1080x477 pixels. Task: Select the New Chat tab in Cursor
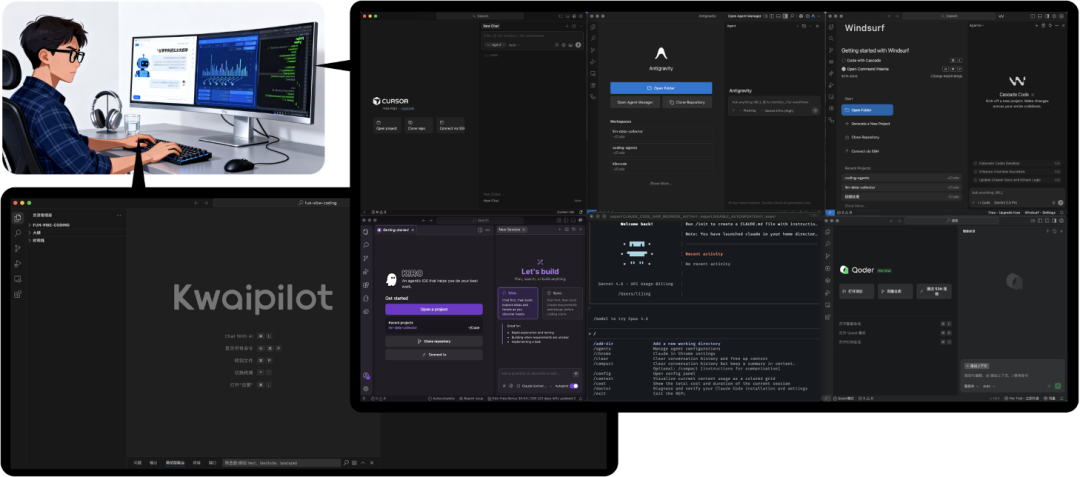pos(492,27)
